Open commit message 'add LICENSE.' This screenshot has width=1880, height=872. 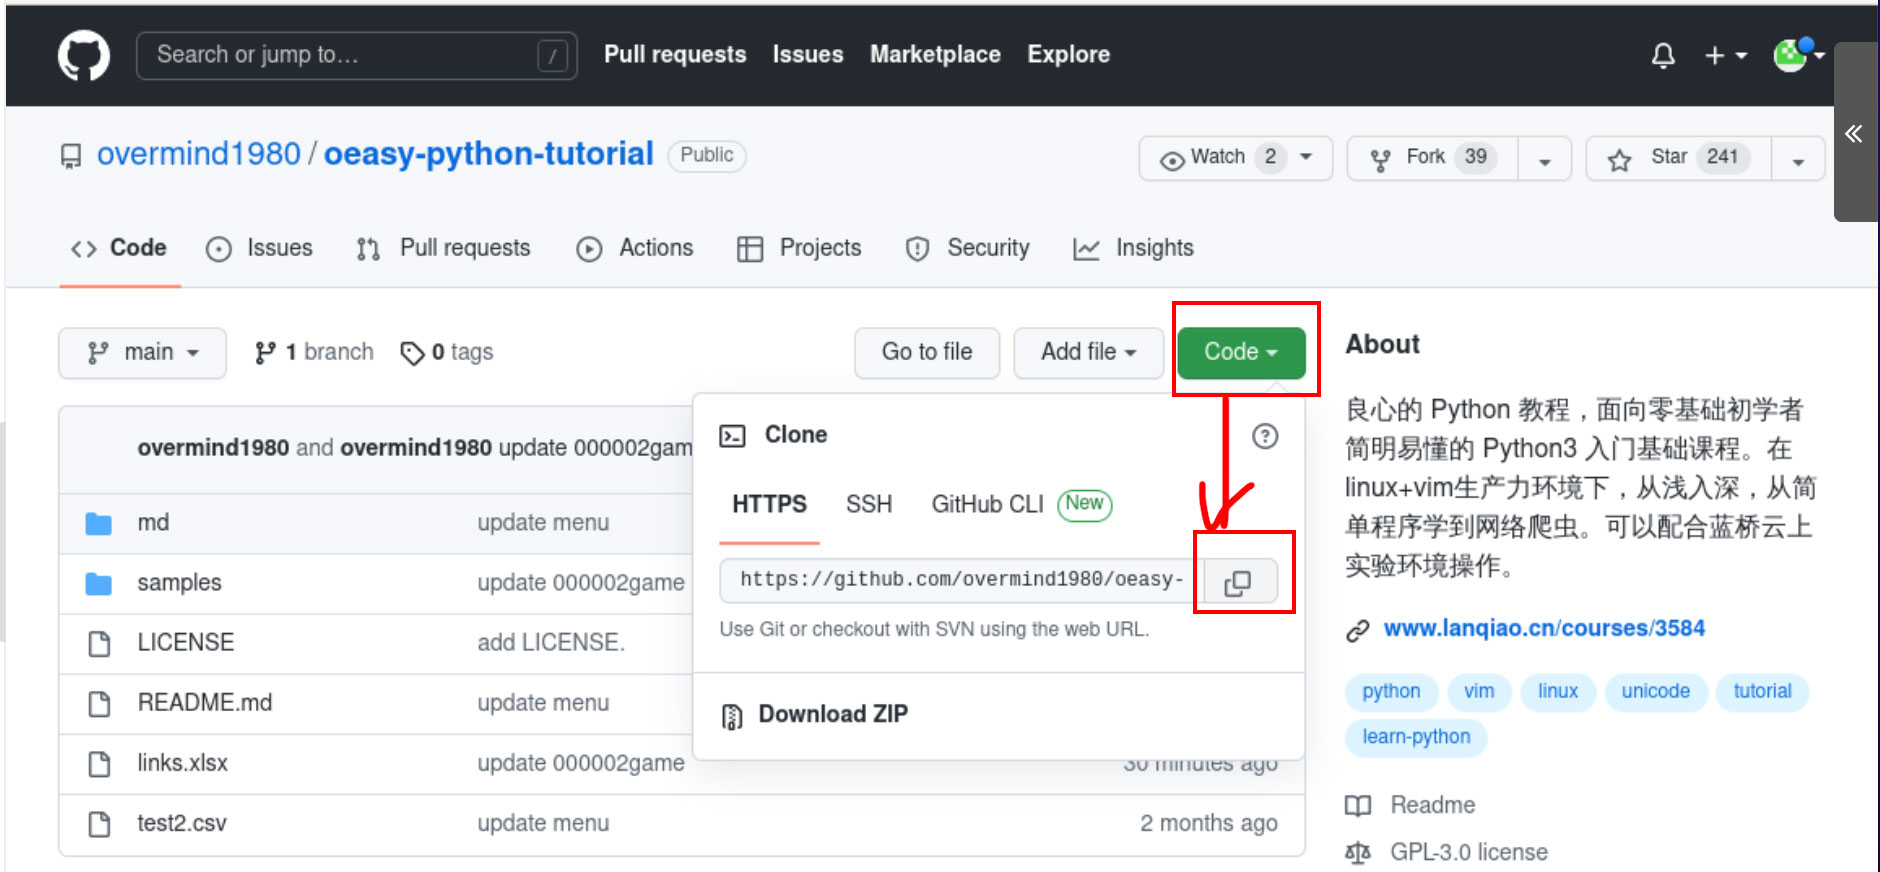click(551, 643)
